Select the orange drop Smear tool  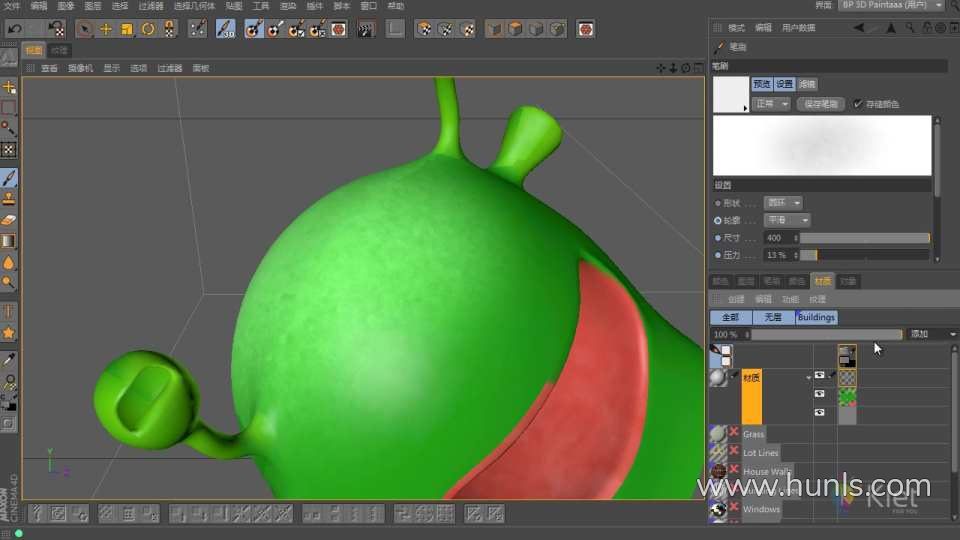9,262
